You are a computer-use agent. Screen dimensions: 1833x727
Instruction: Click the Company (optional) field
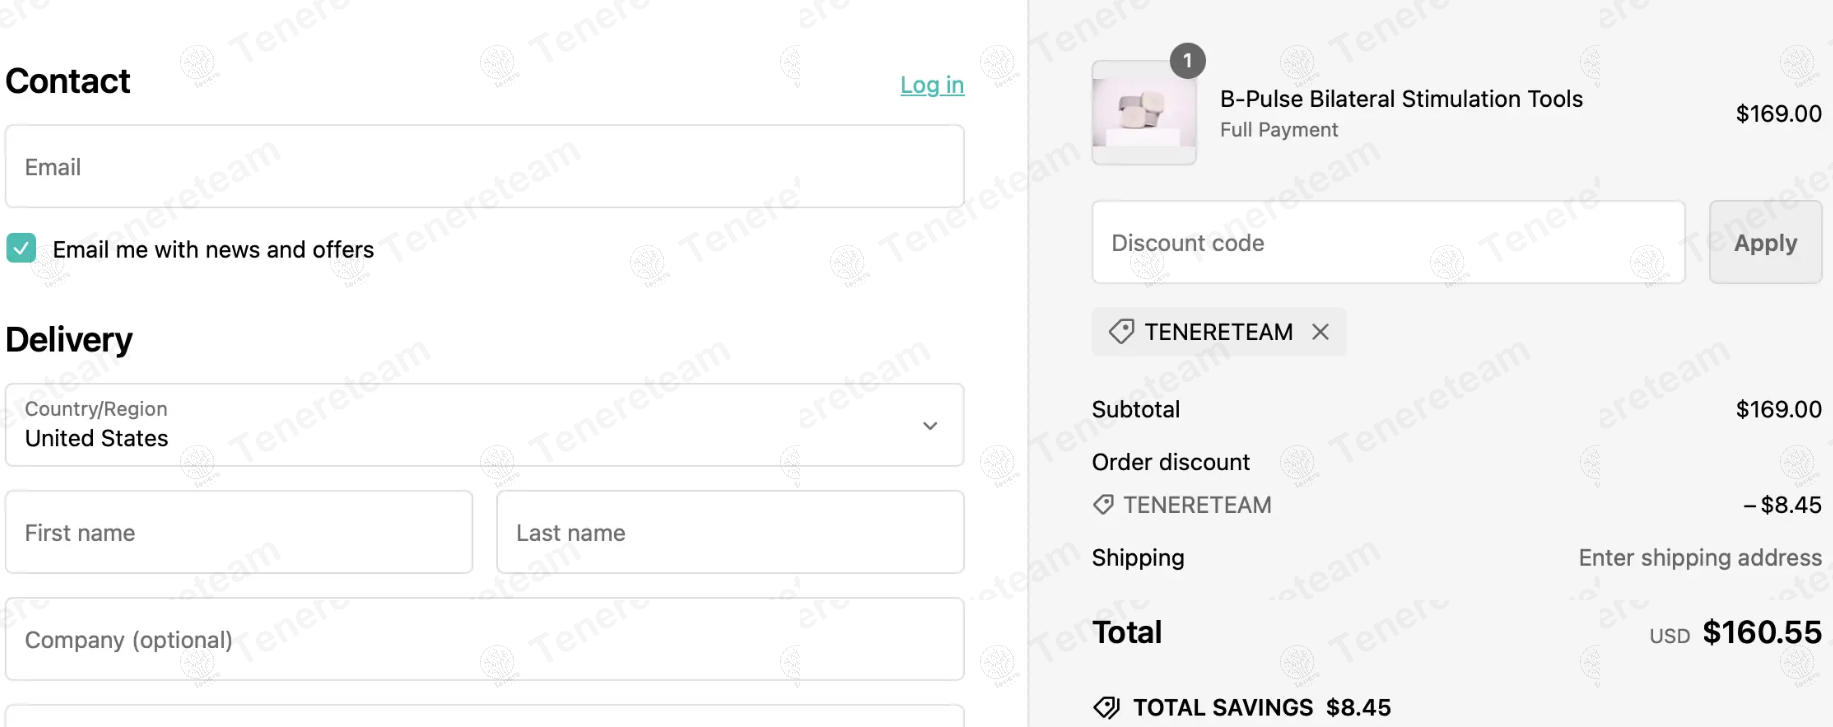point(484,640)
